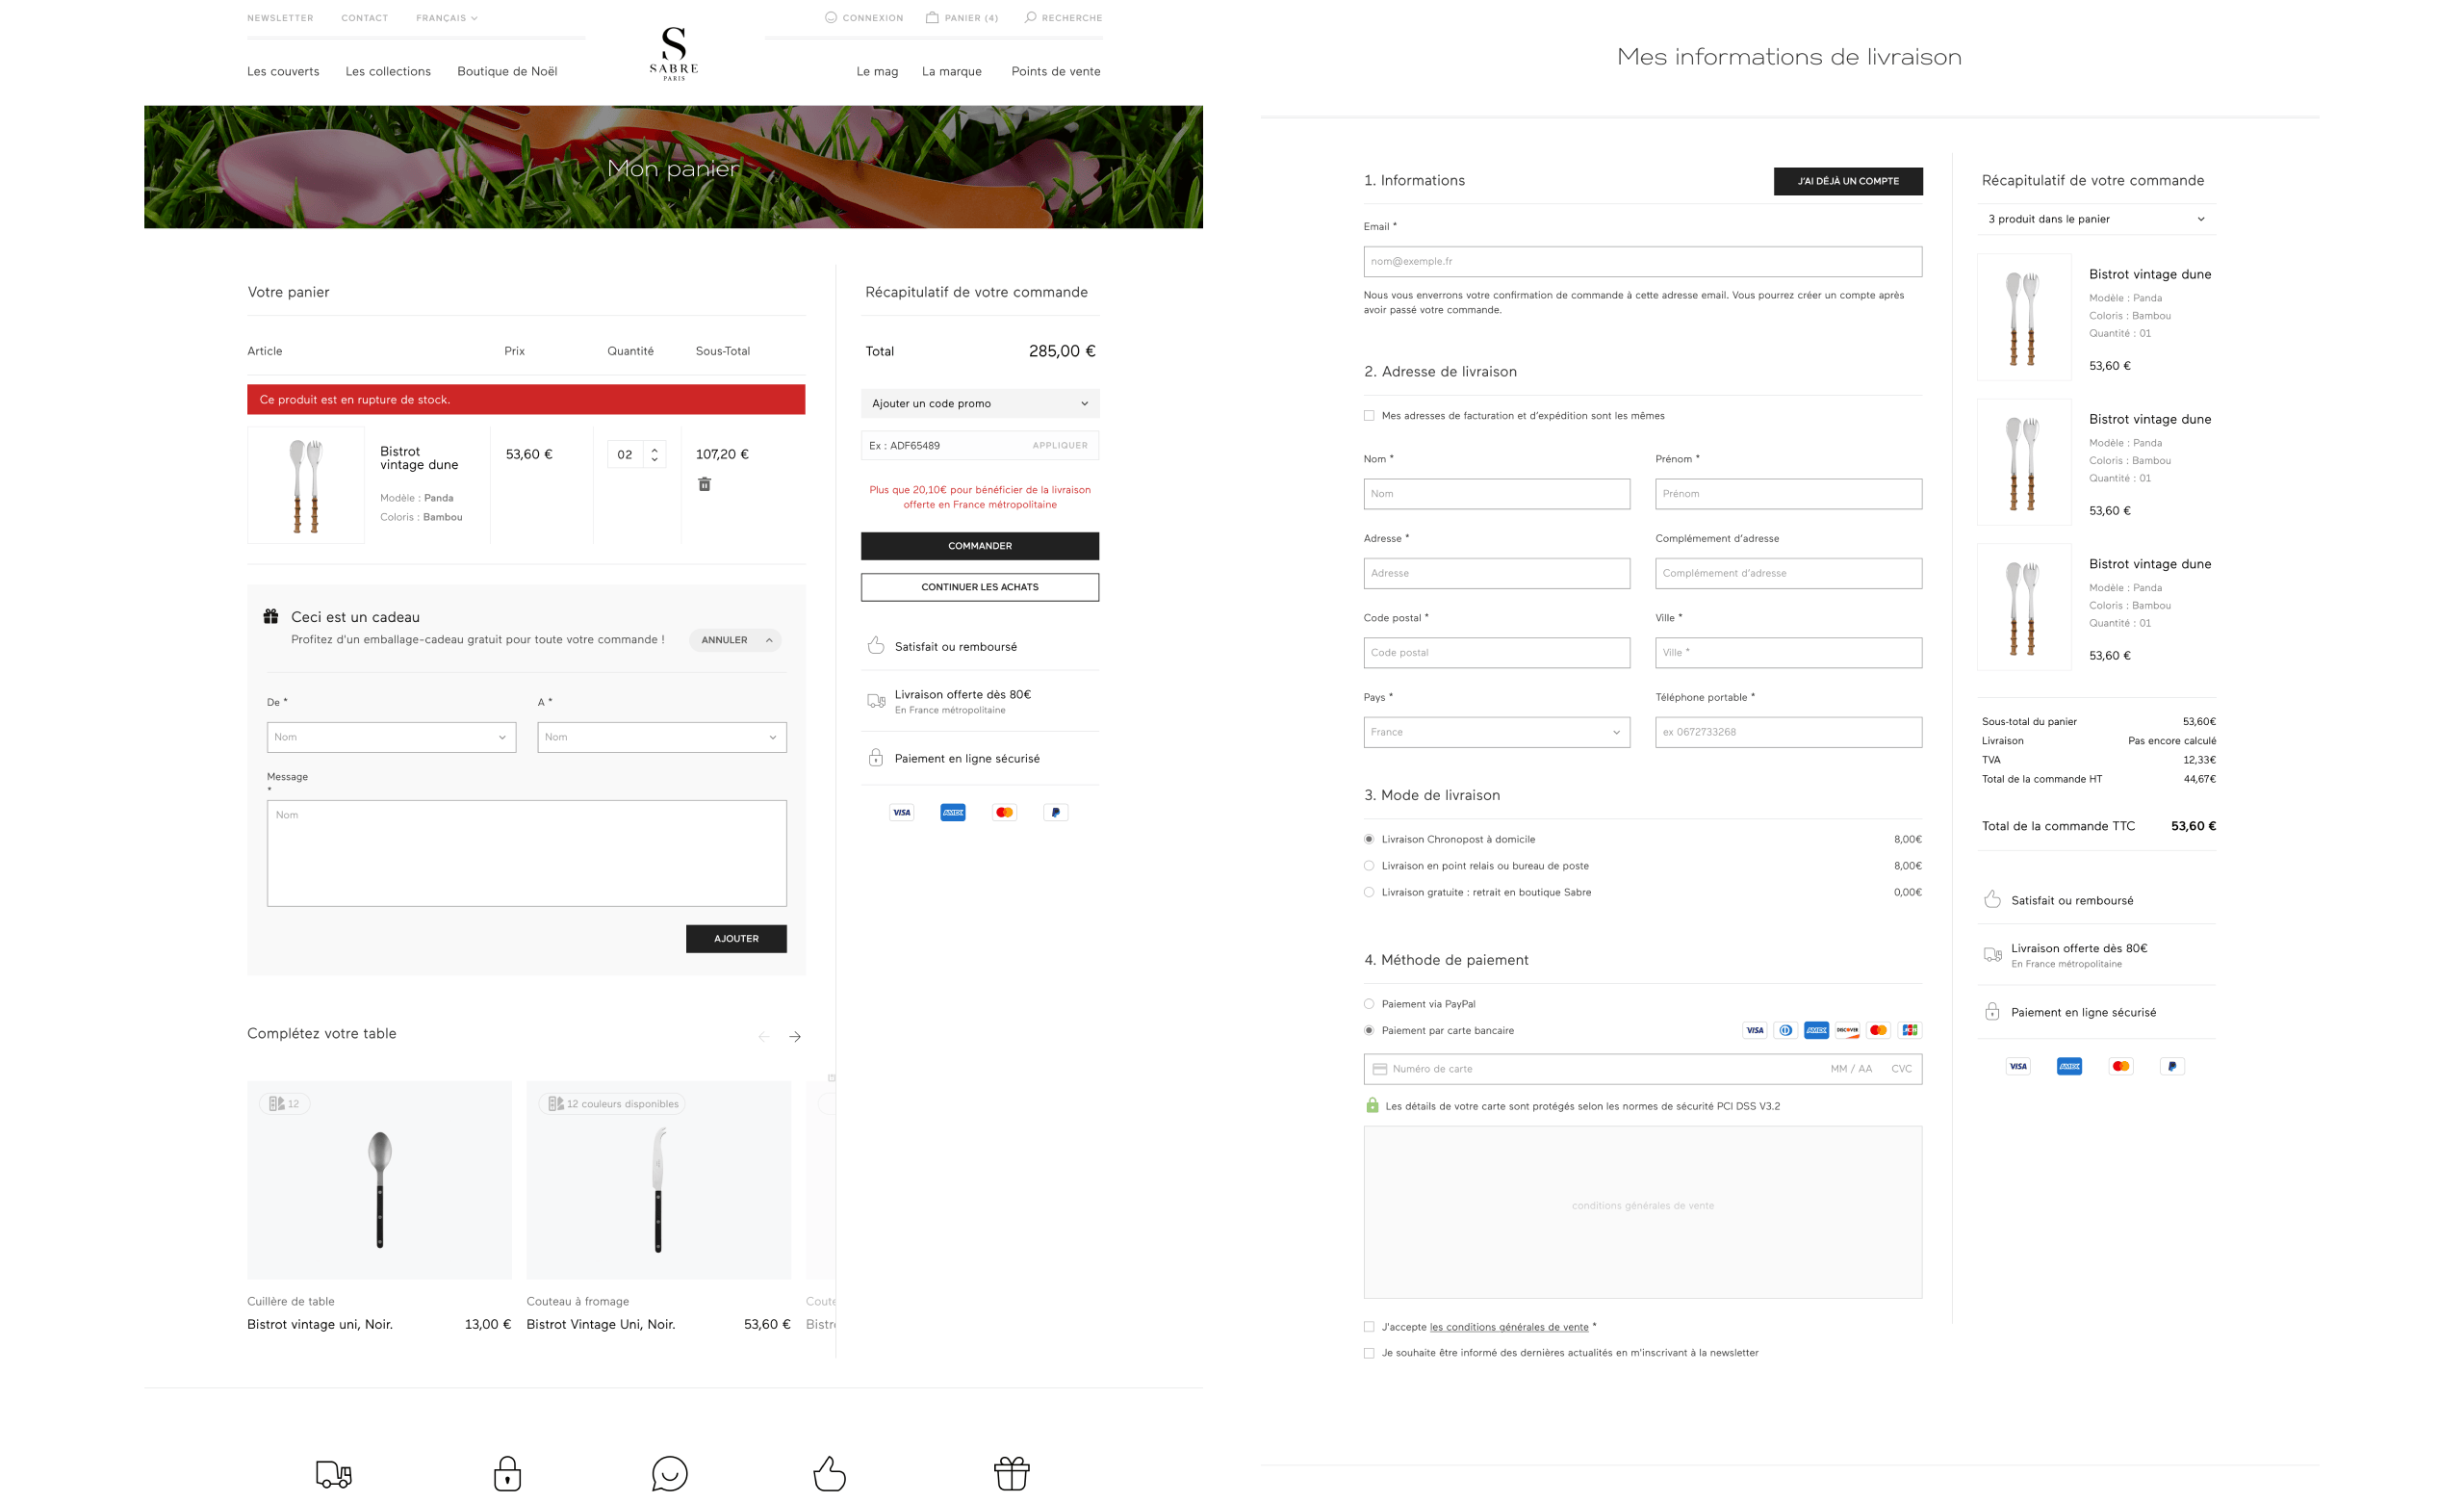Screen dimensions: 2464x1502
Task: Choose Paiement via PayPal radio button
Action: click(1369, 1004)
